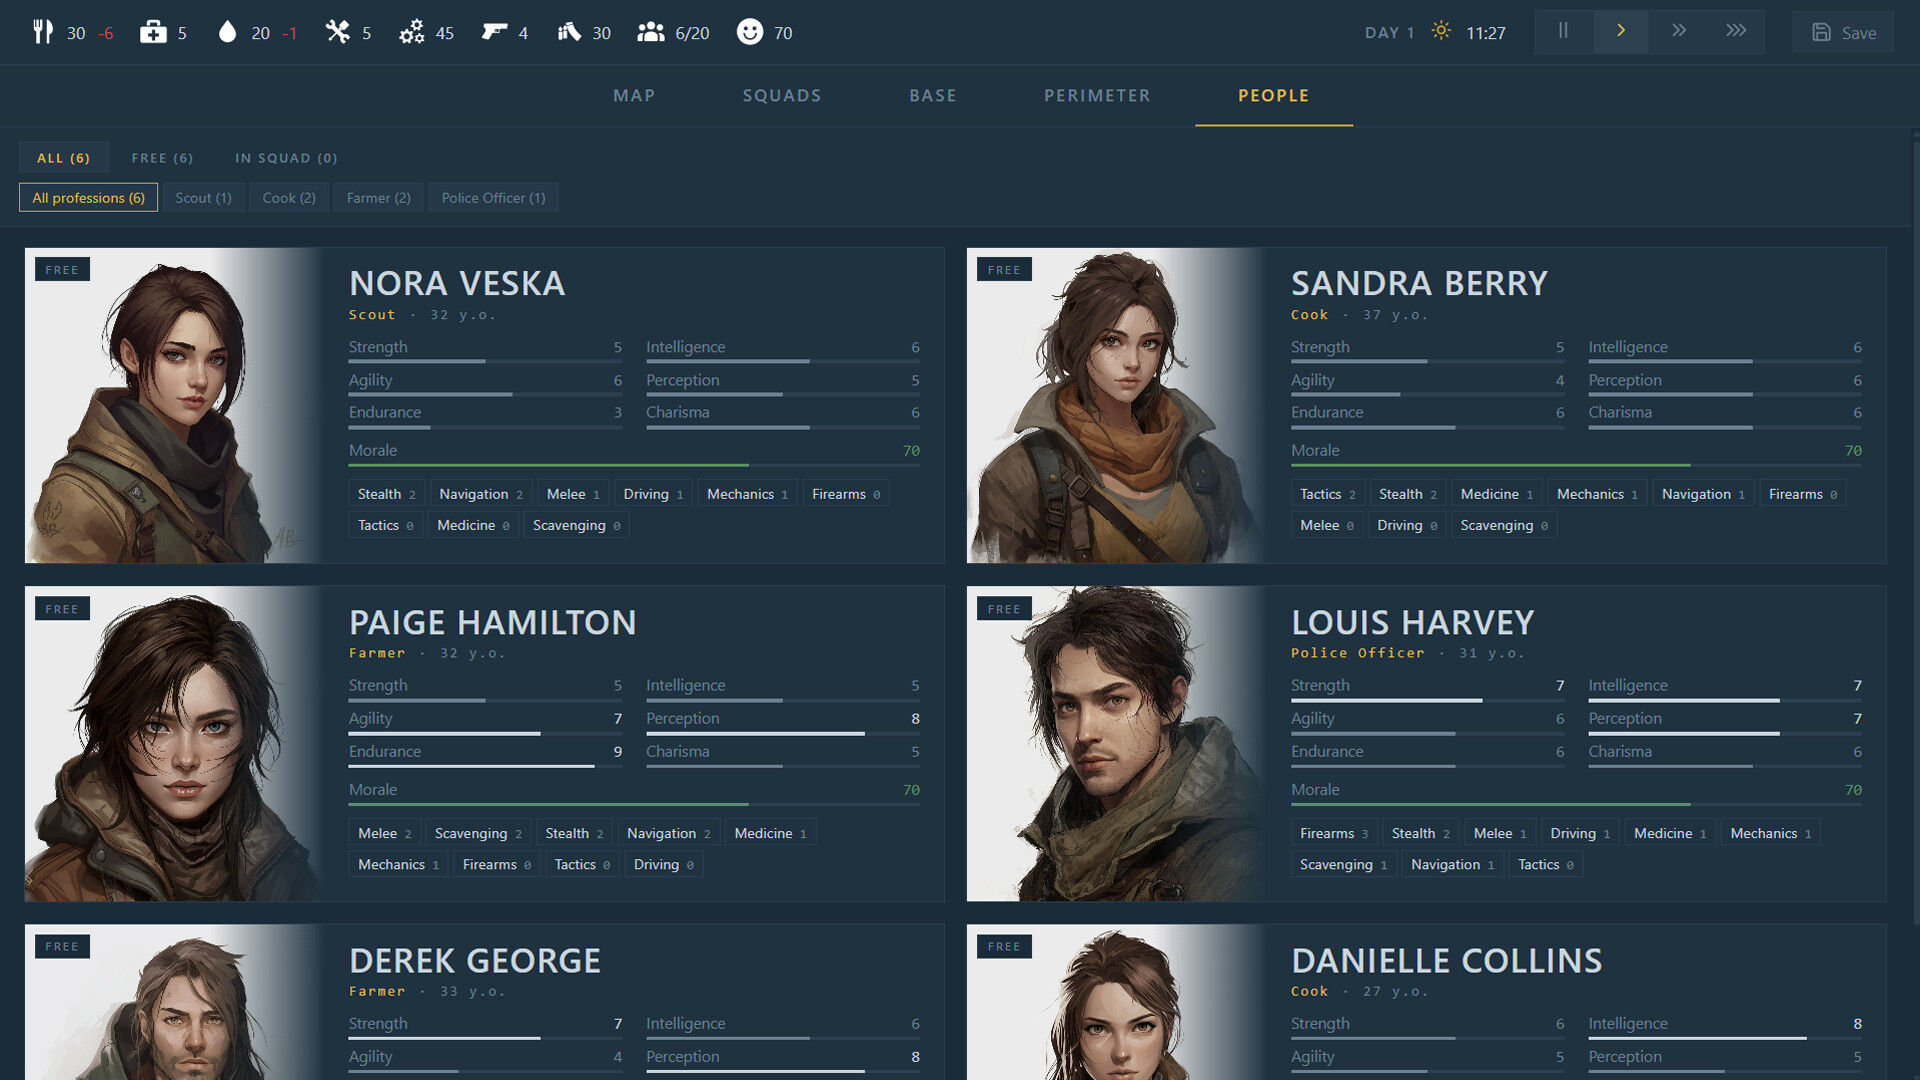The image size is (1920, 1080).
Task: Click Louis Harvey's Tactics 0 skill tag
Action: (x=1545, y=864)
